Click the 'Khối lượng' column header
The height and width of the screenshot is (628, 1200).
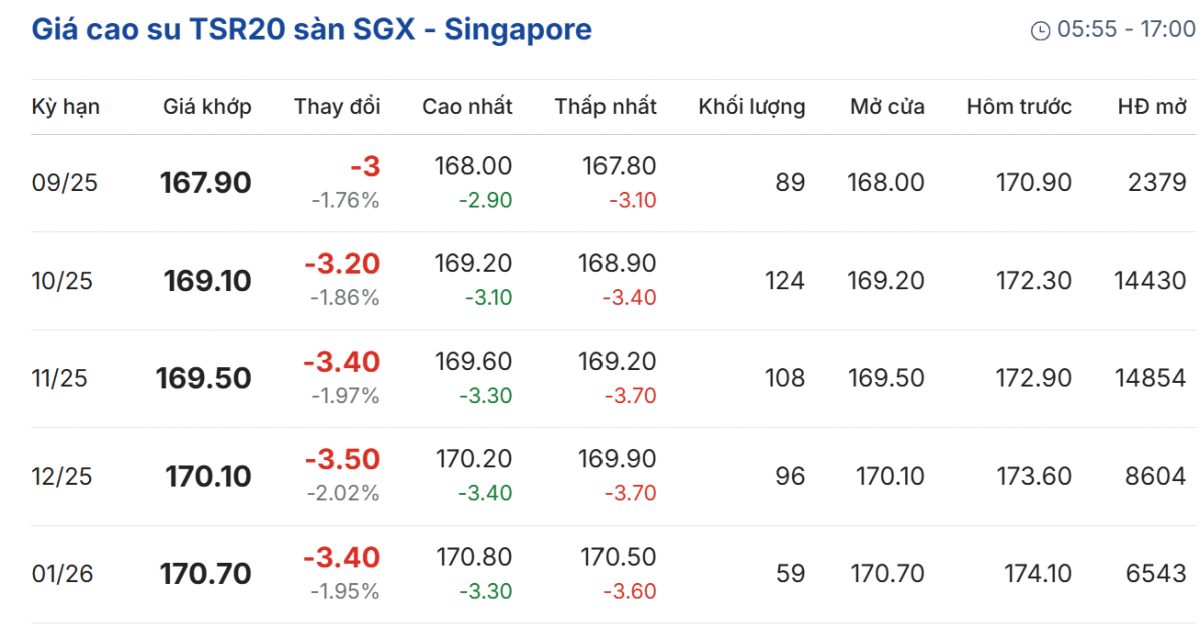coord(751,107)
